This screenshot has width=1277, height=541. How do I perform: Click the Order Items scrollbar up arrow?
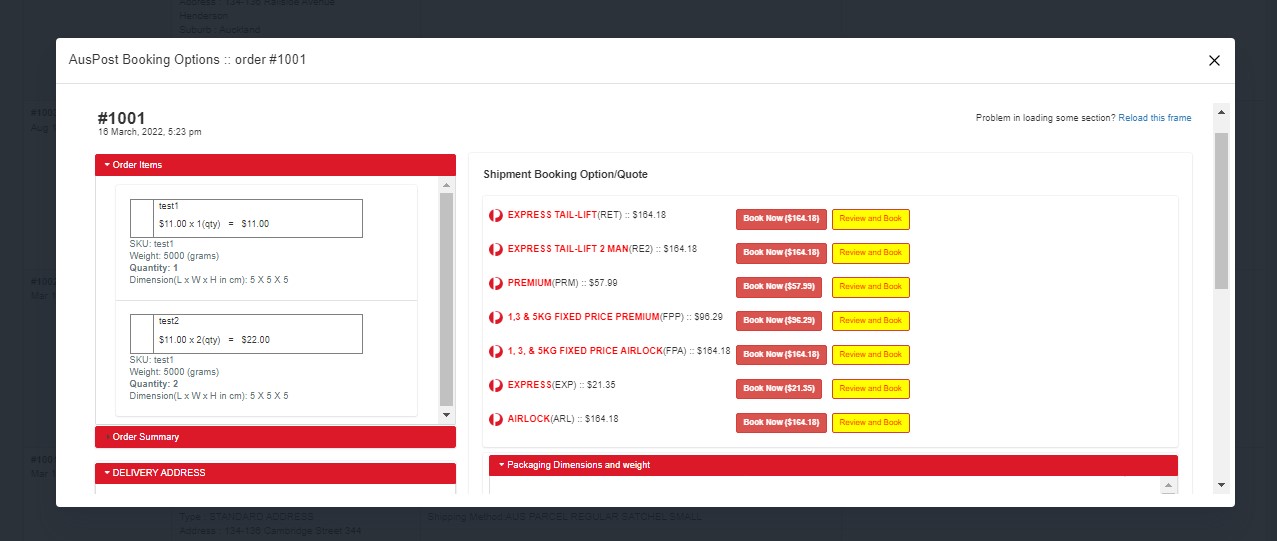point(447,185)
